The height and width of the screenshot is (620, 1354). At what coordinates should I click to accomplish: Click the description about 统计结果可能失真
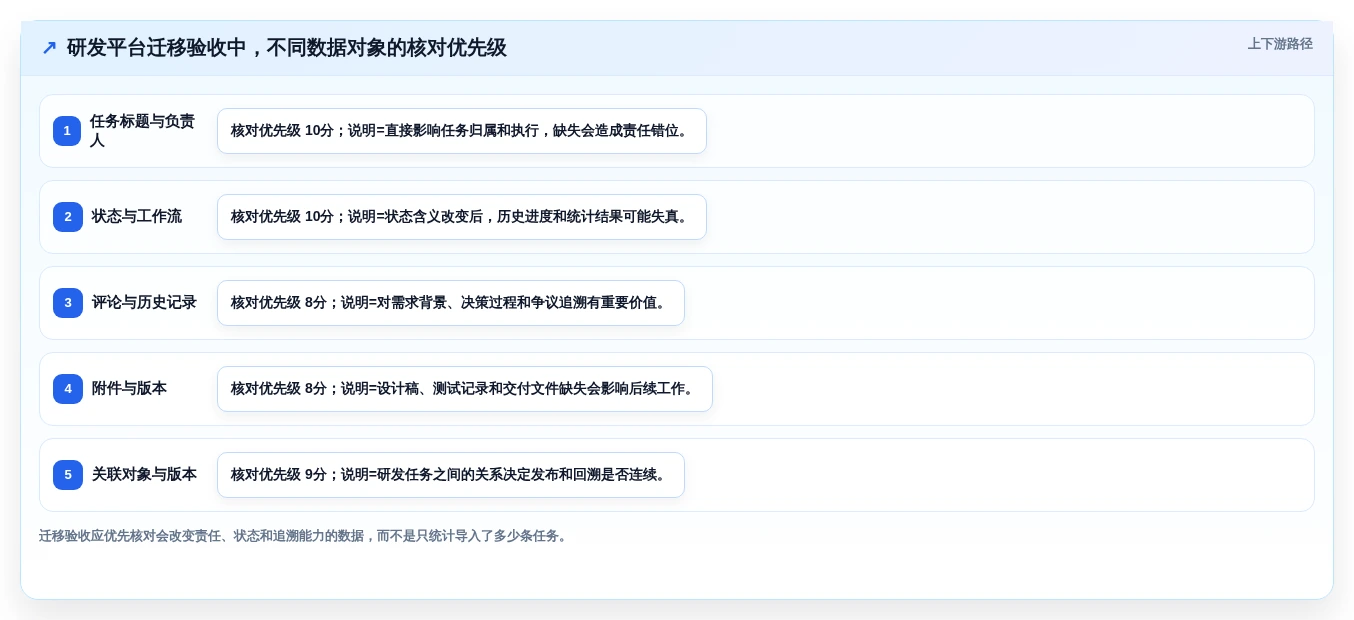462,217
